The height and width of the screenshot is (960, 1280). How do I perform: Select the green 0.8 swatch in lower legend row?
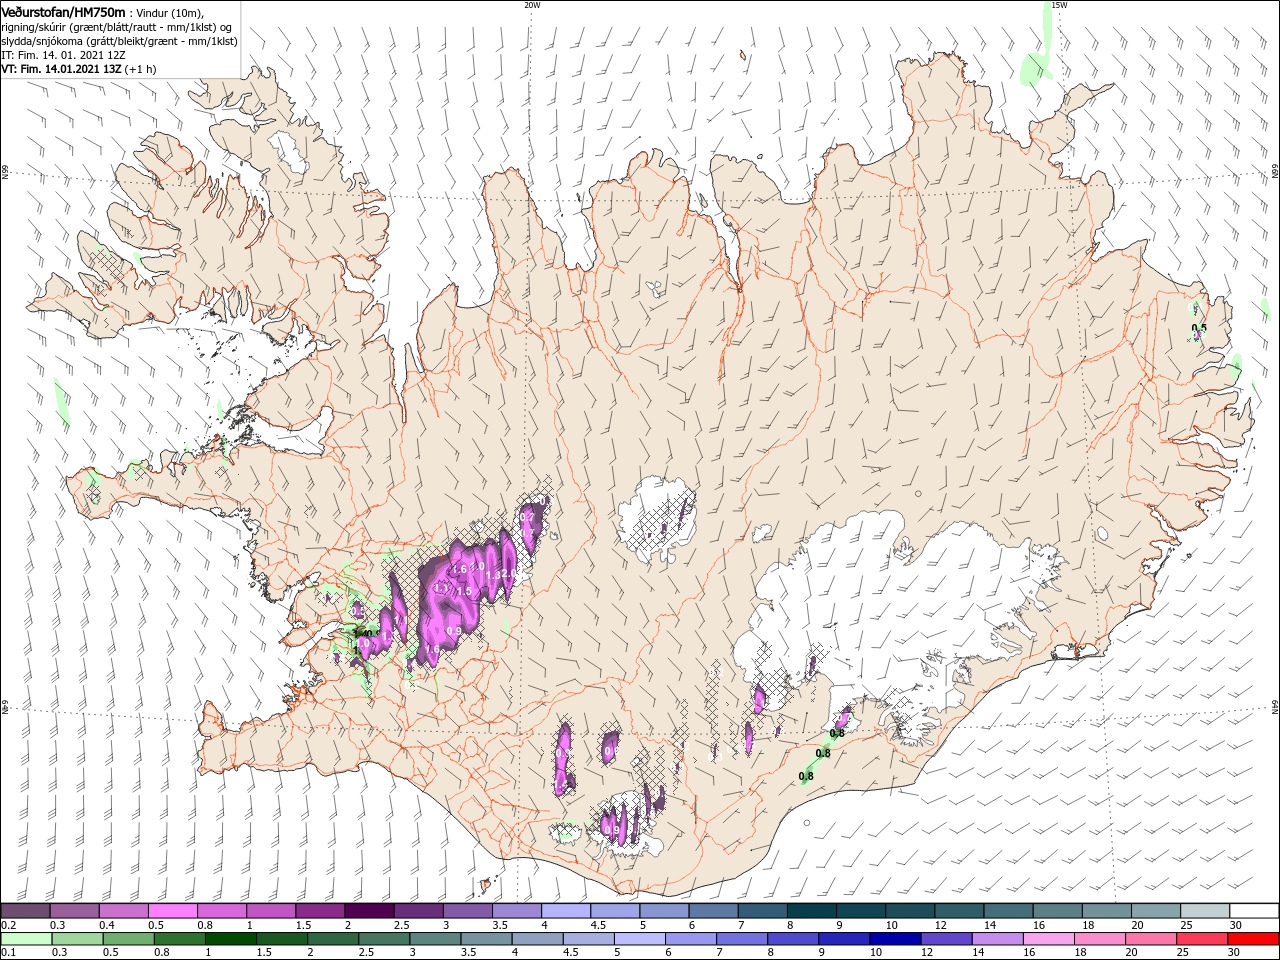179,939
